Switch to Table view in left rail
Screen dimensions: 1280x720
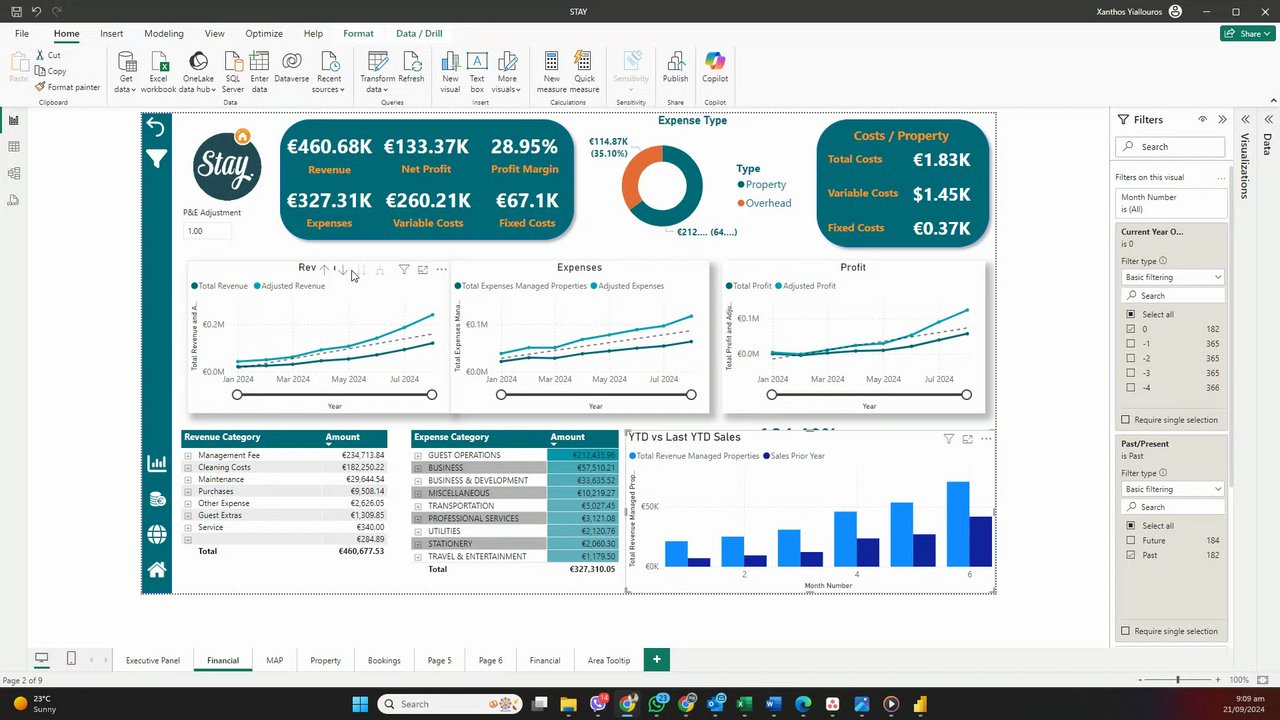point(14,147)
